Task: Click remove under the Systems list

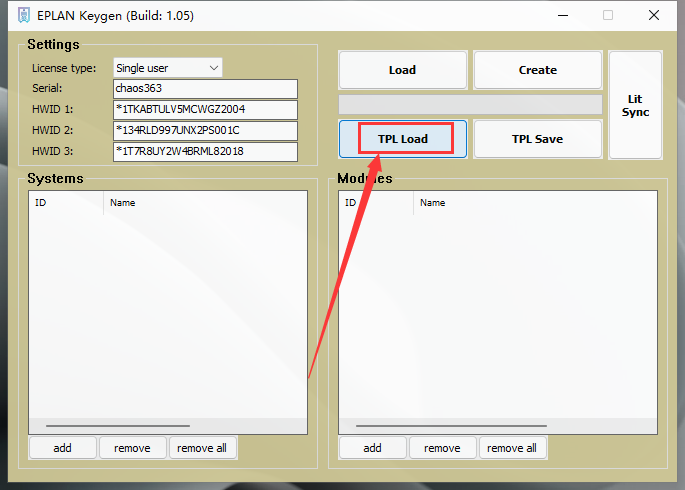Action: (132, 448)
